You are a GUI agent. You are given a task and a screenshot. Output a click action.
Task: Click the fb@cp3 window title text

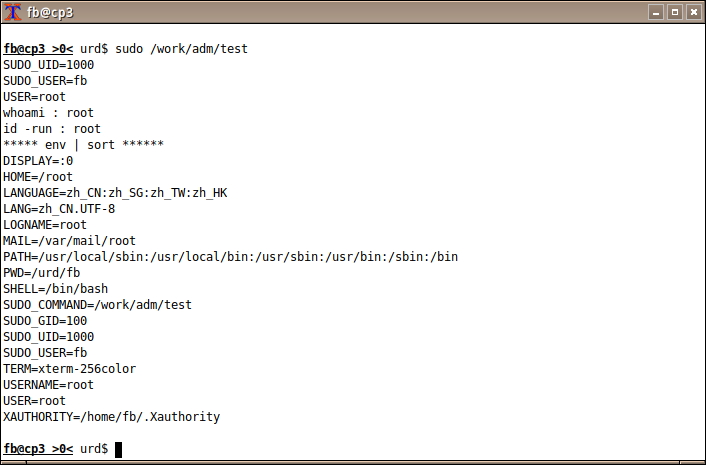pos(50,13)
